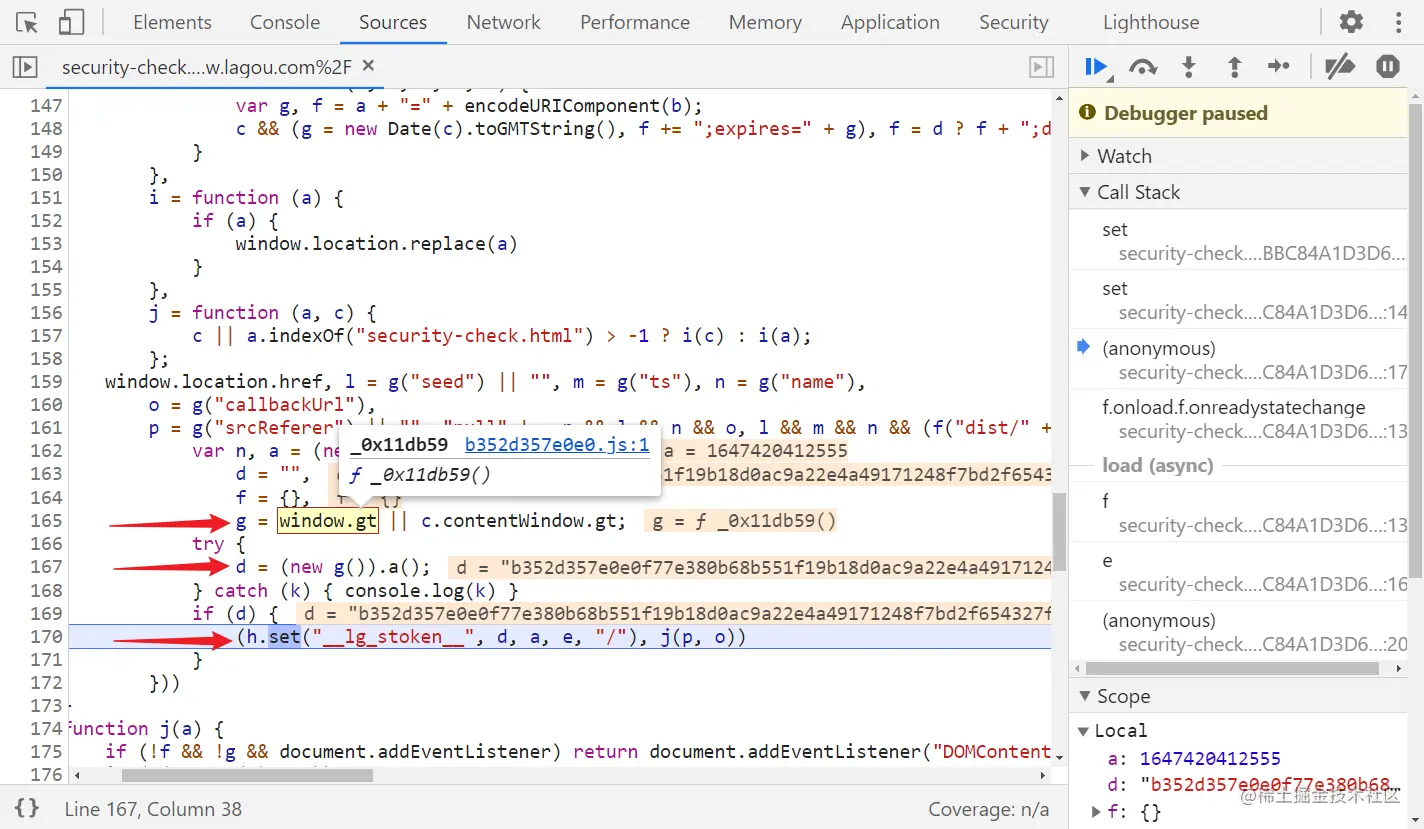Step out of current function
Viewport: 1424px width, 829px height.
[x=1235, y=67]
